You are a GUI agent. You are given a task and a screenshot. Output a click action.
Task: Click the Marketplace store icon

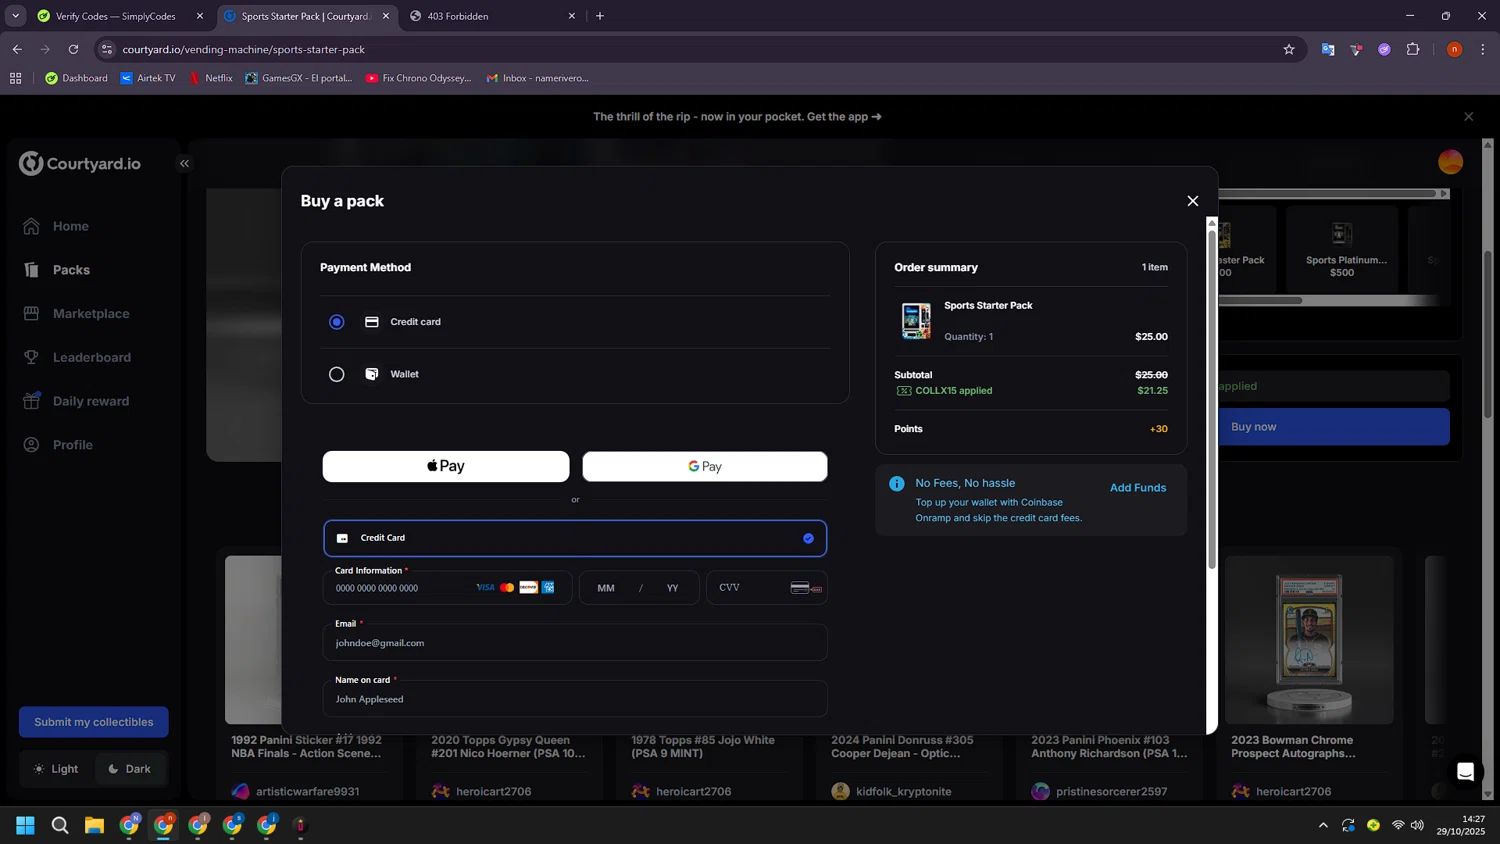(x=32, y=314)
